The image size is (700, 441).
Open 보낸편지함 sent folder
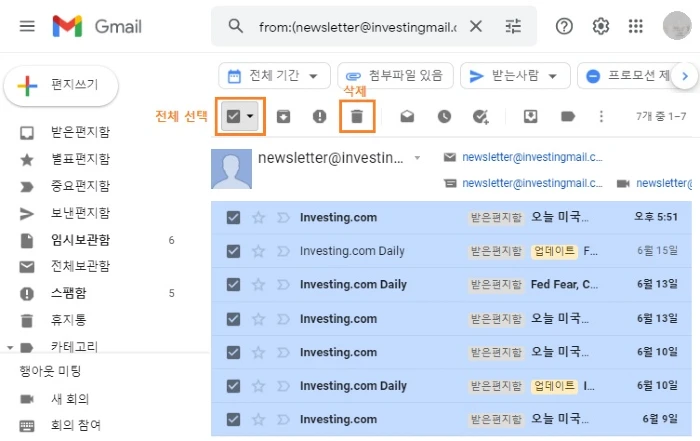(x=80, y=213)
